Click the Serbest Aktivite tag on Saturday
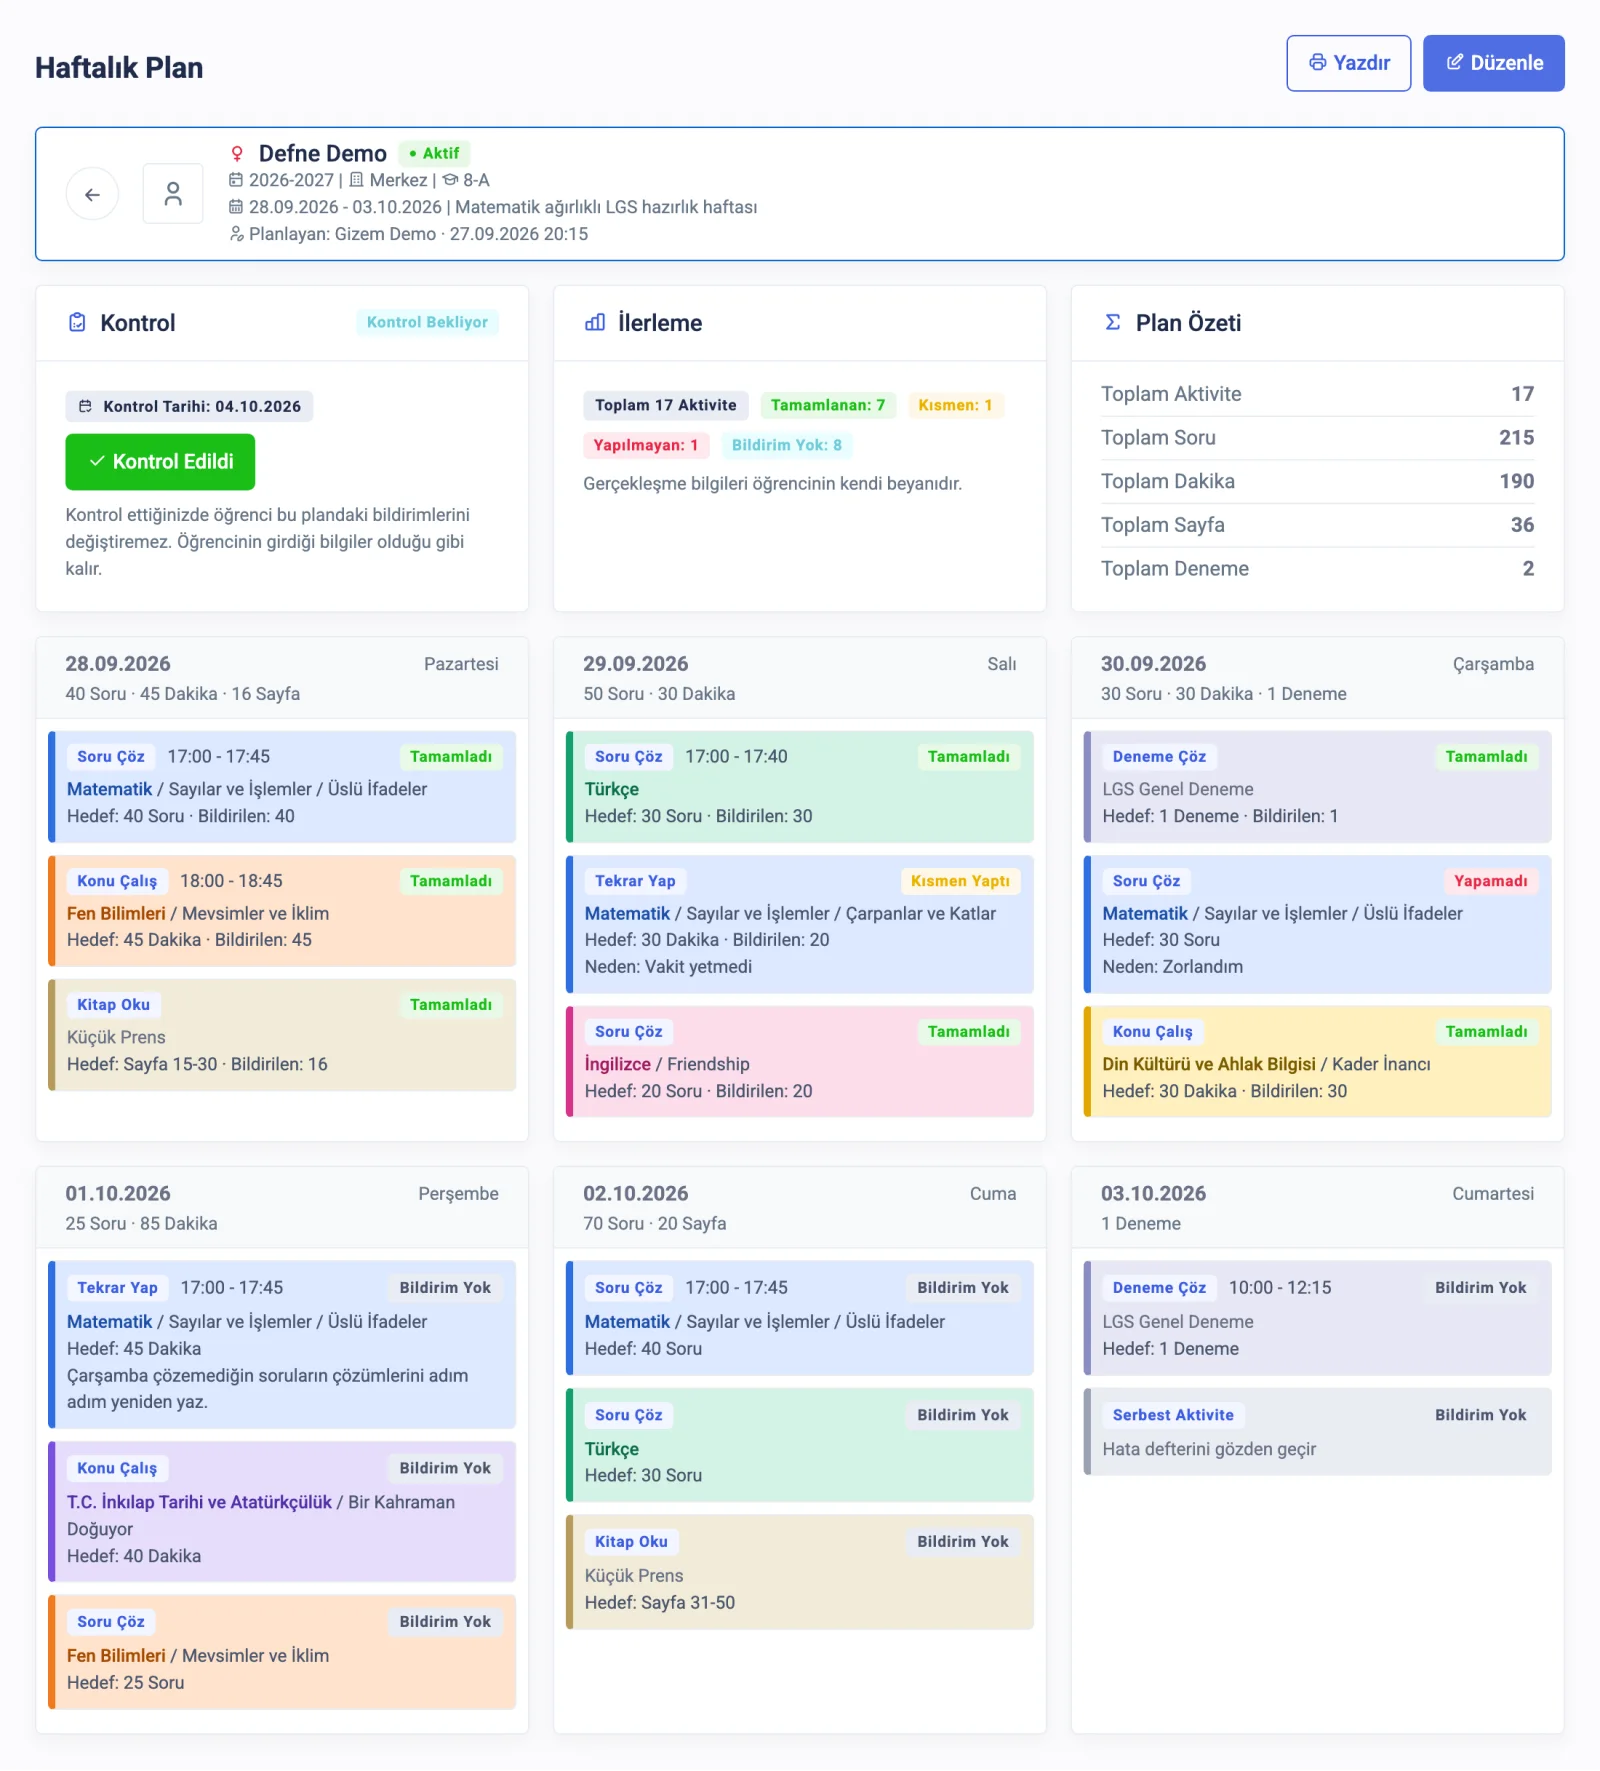This screenshot has height=1771, width=1600. pos(1173,1415)
